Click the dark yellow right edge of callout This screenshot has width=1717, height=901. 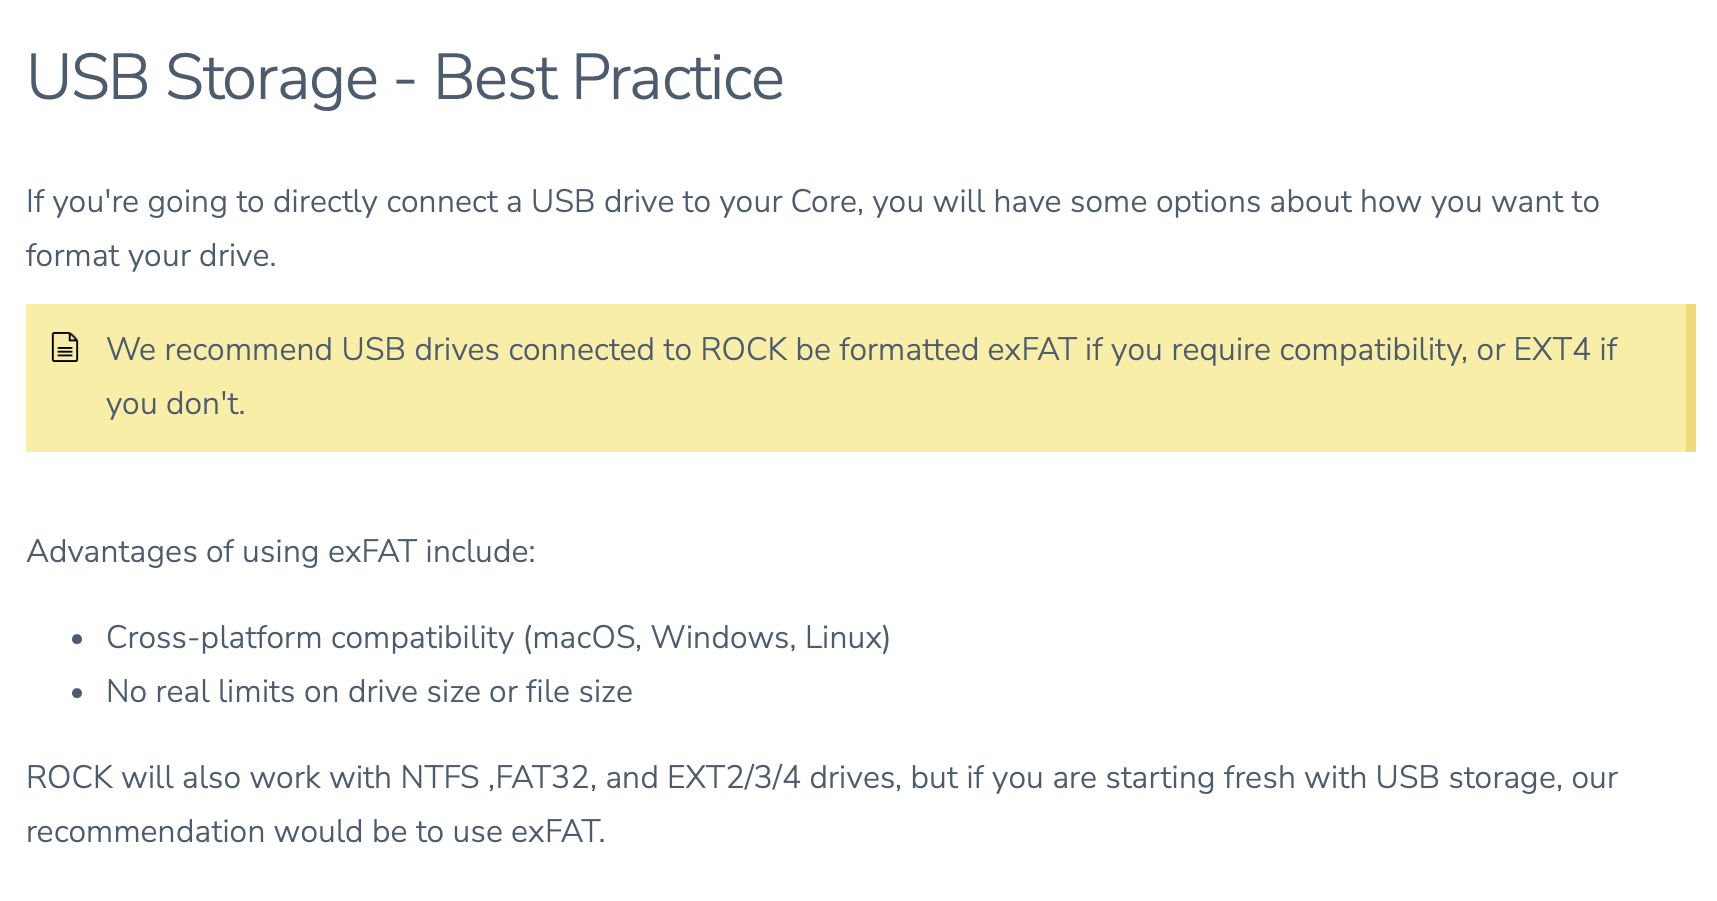1690,378
